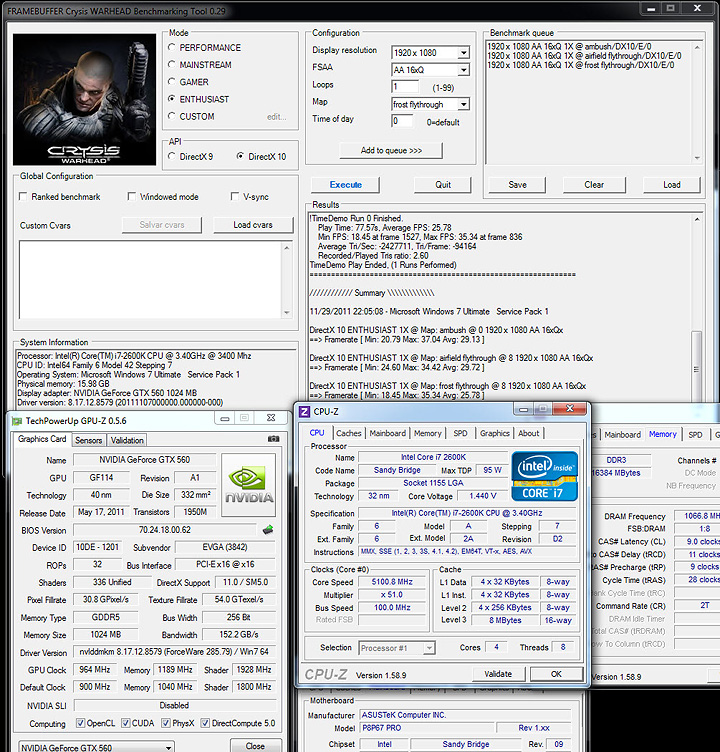Click Validate in CPU-Z
This screenshot has width=720, height=752.
[x=498, y=674]
